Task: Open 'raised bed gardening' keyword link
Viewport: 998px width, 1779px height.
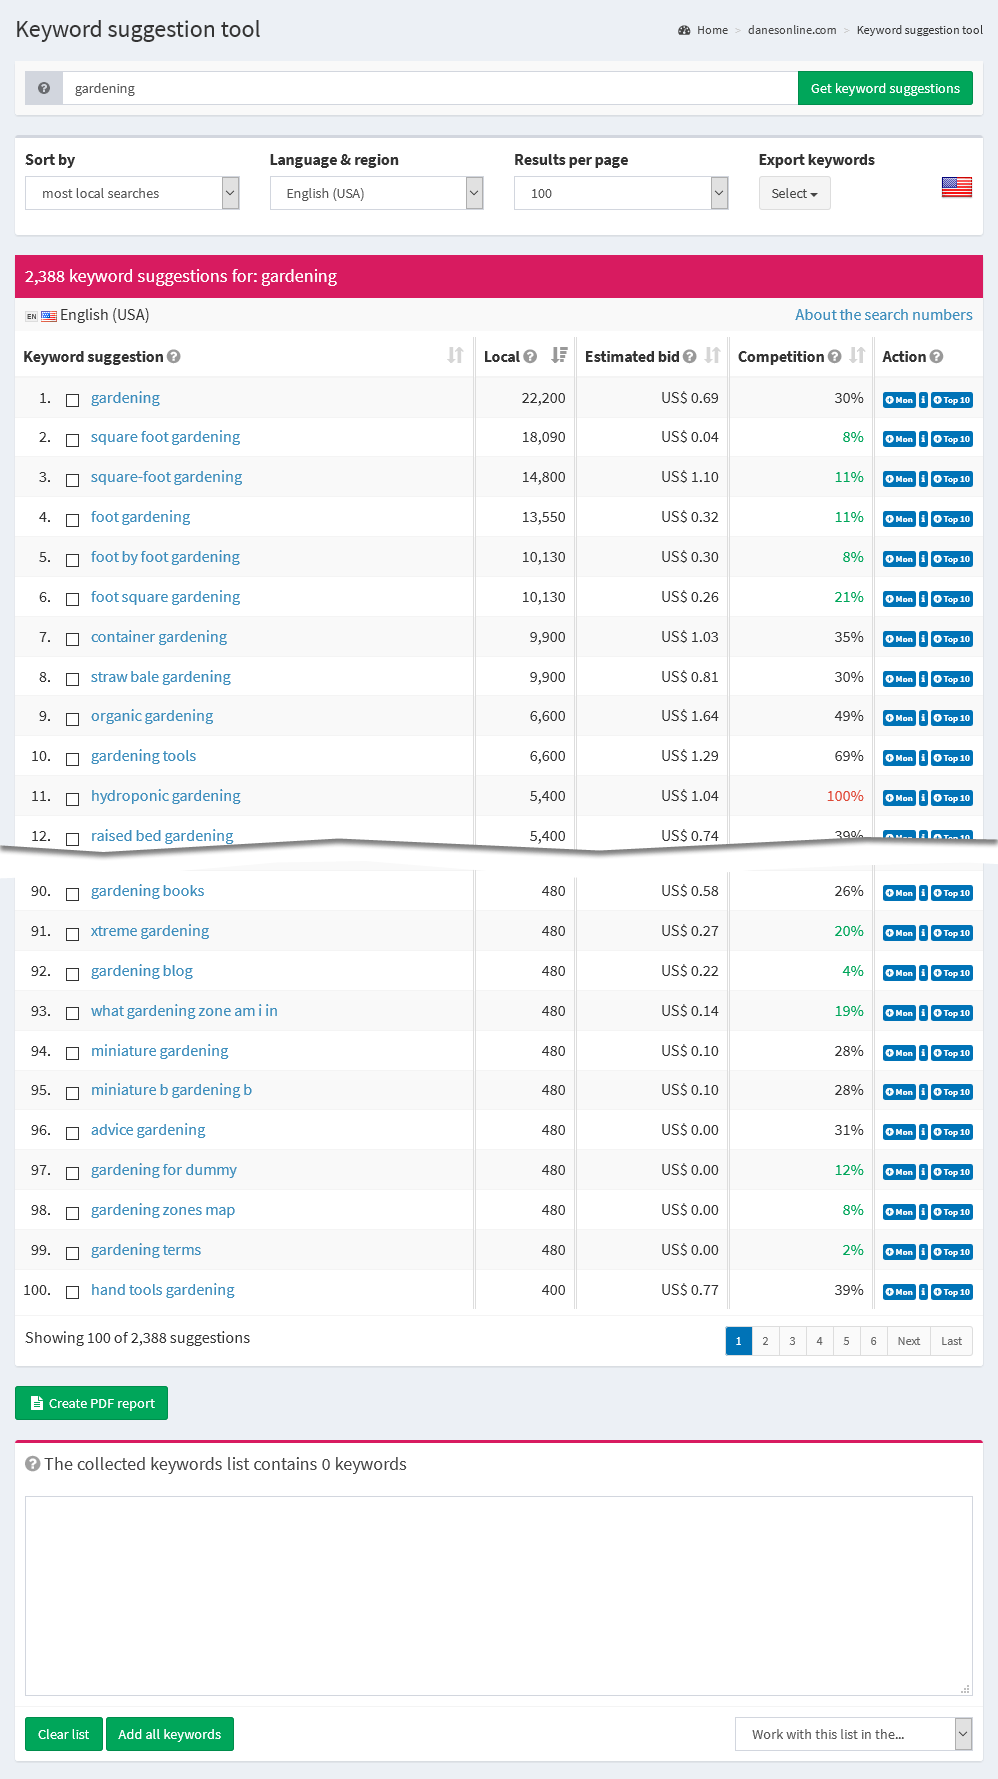Action: click(162, 835)
